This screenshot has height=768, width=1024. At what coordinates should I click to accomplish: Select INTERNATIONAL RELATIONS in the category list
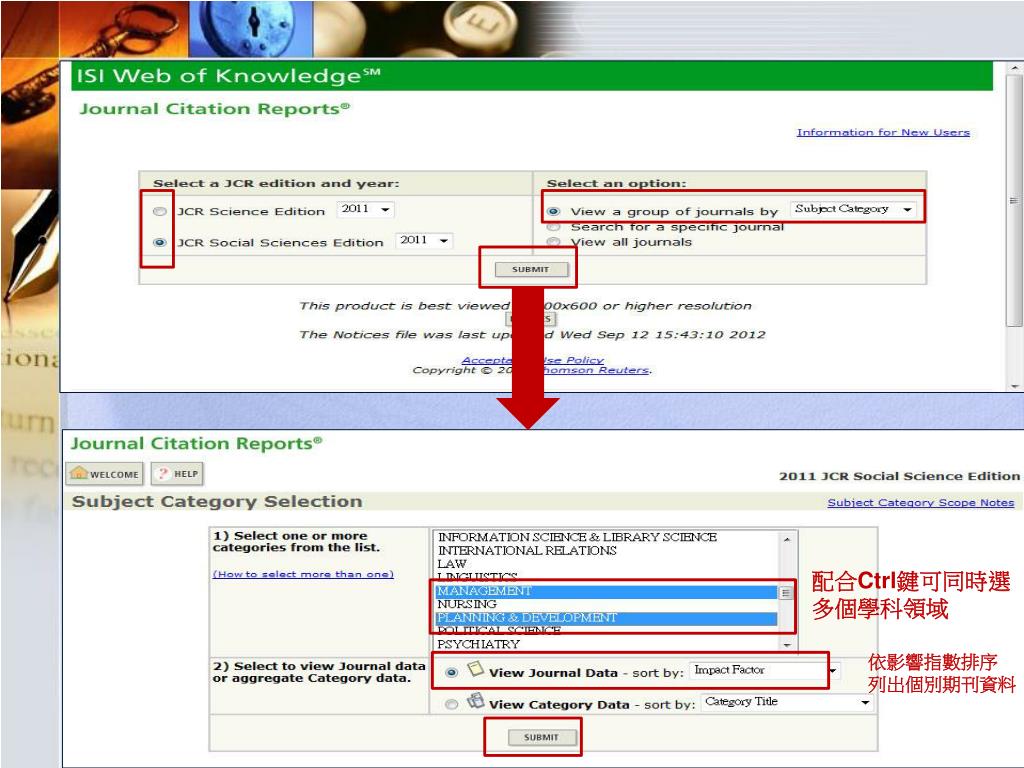coord(527,551)
